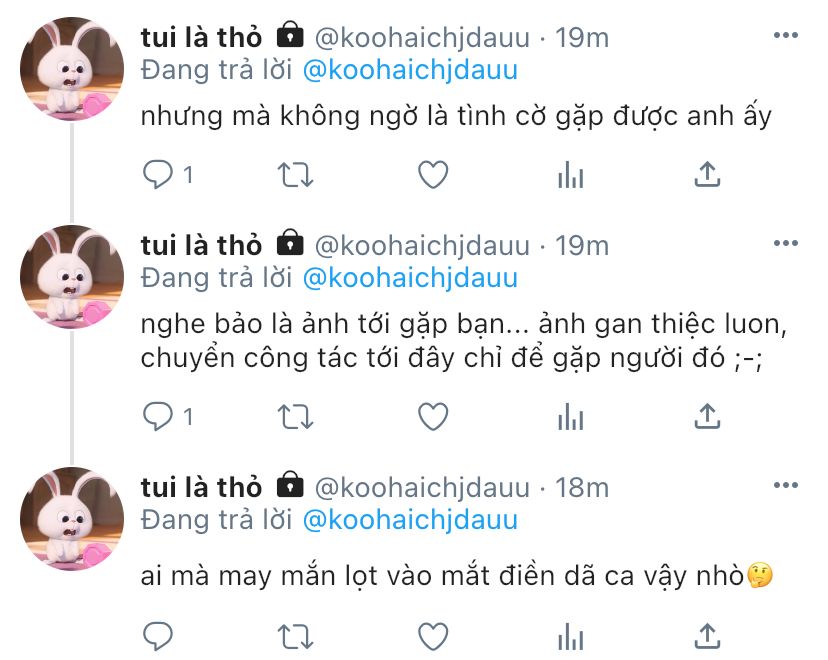Open the more options menu on the first tweet
The width and height of the screenshot is (828, 660).
786,35
